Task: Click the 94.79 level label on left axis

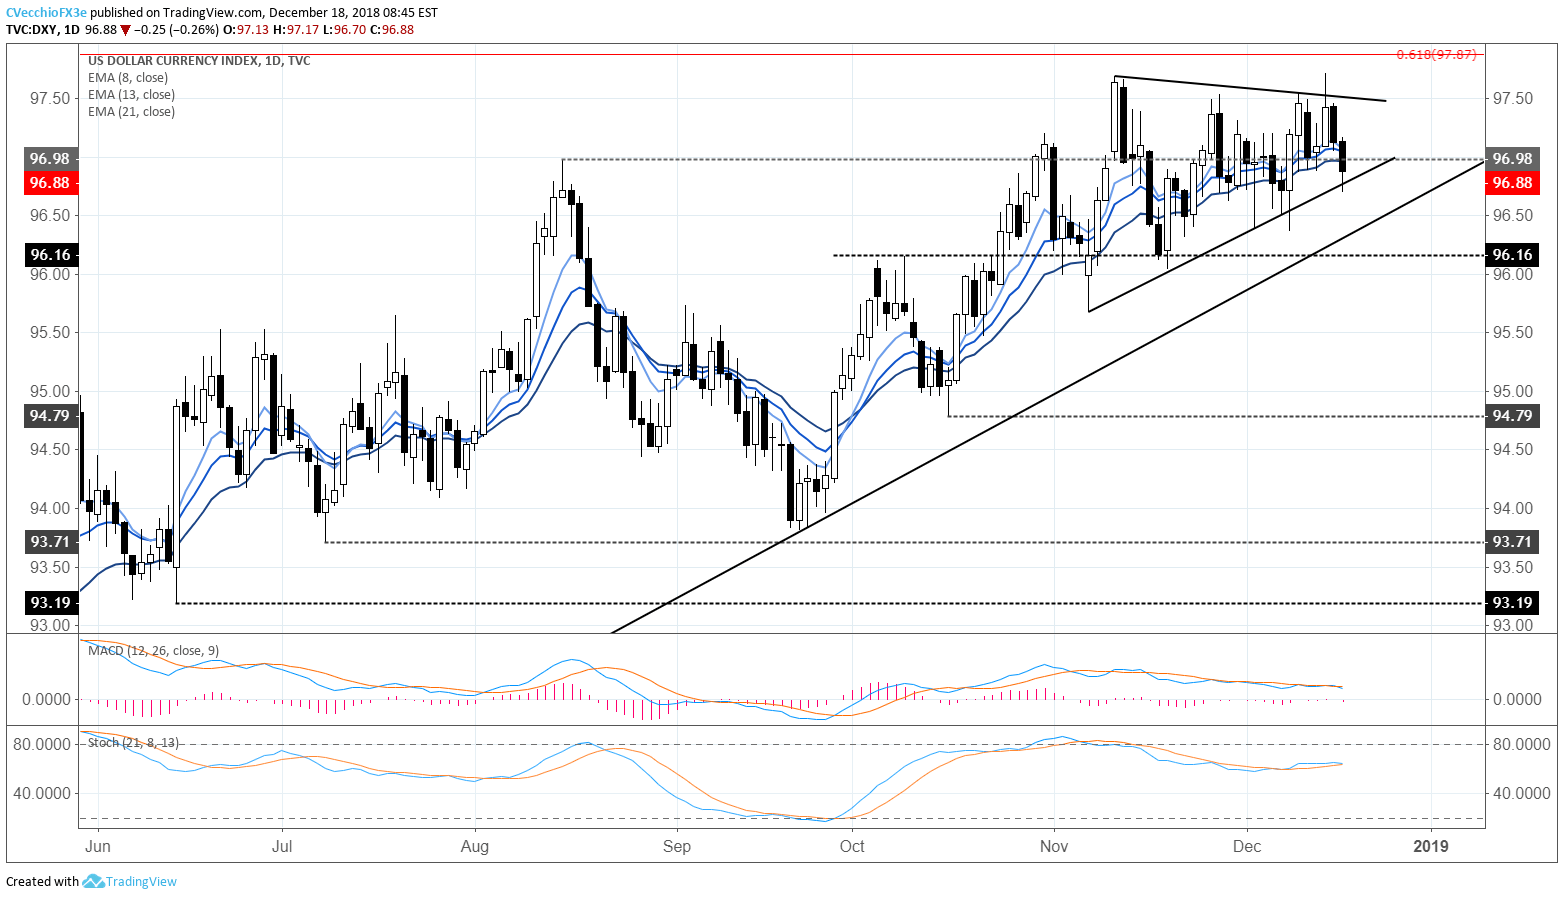Action: [x=49, y=415]
